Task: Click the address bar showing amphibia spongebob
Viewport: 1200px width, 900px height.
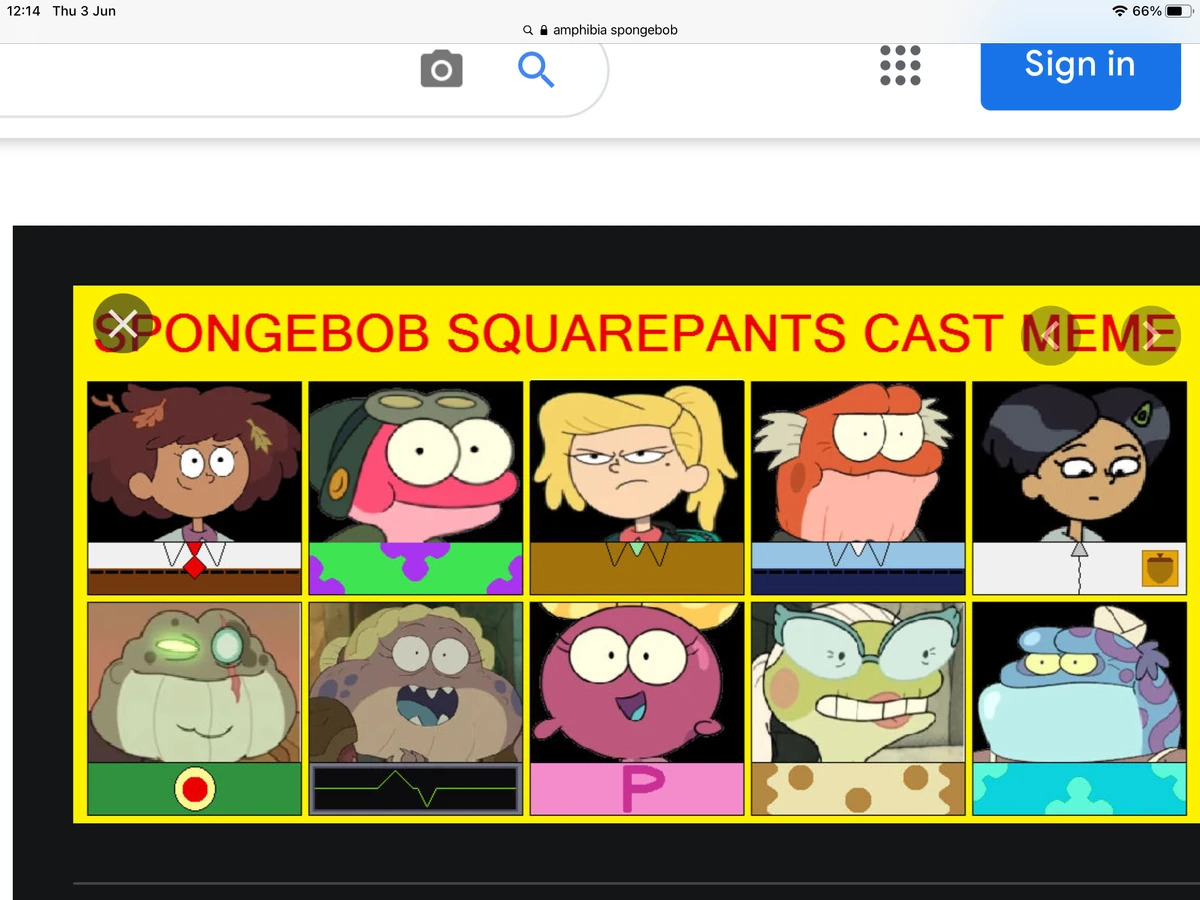Action: pyautogui.click(x=611, y=30)
